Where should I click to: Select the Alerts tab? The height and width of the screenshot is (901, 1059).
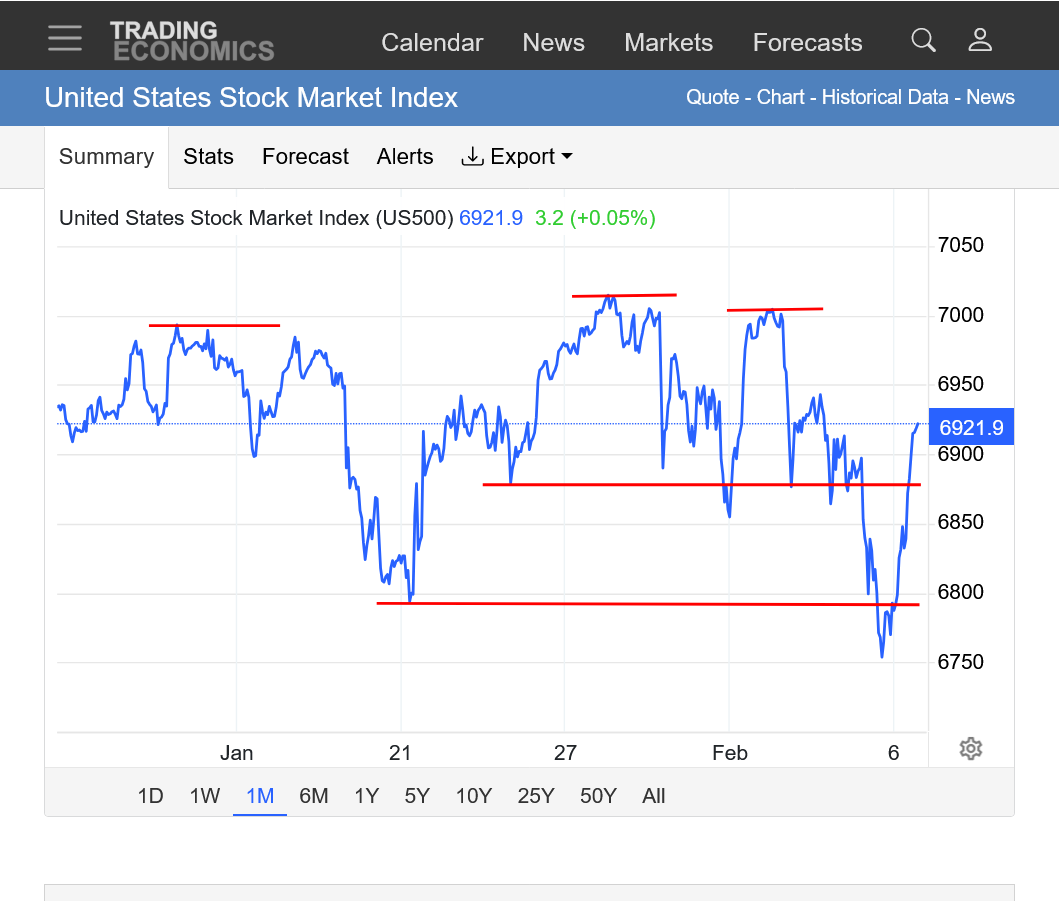pos(405,157)
